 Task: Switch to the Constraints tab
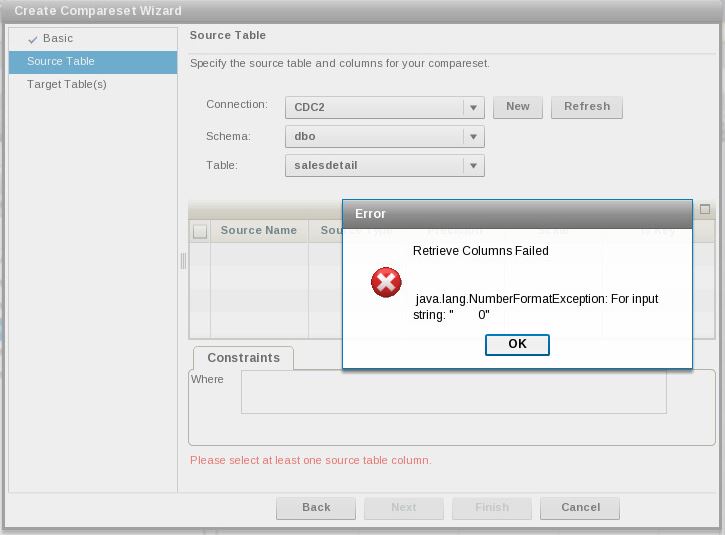(243, 358)
